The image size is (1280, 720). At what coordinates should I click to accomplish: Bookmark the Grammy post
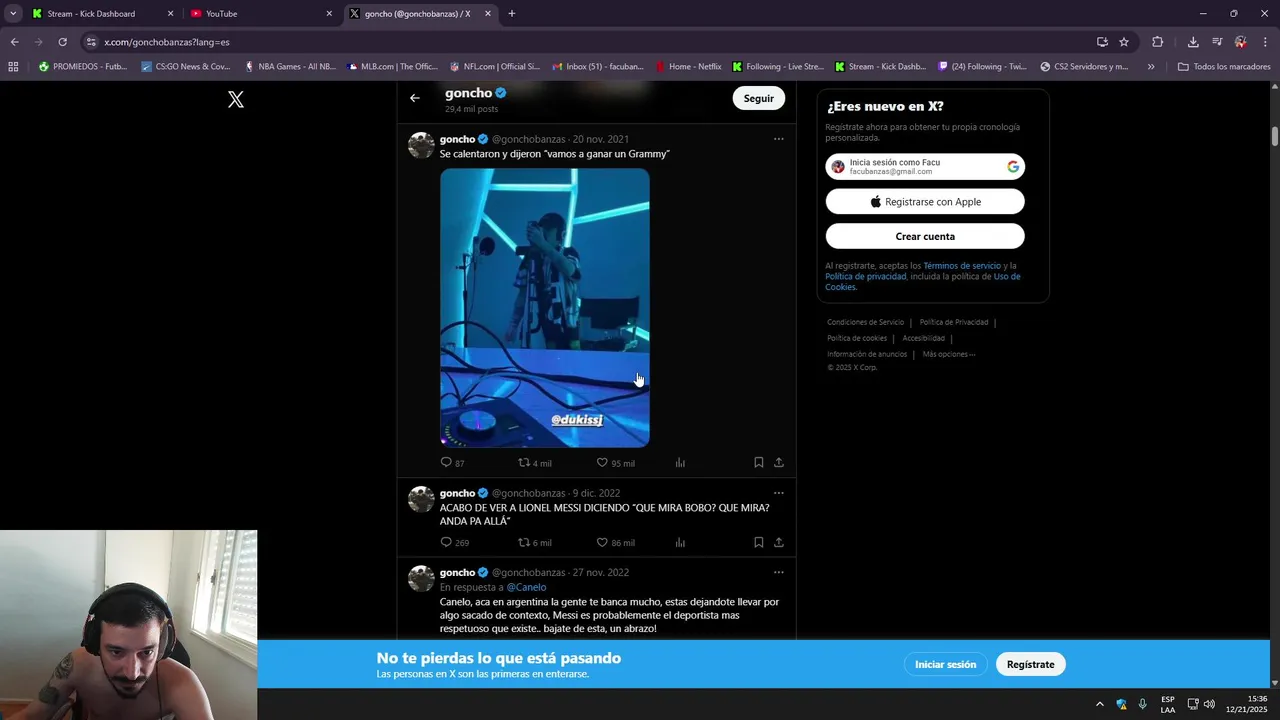click(759, 462)
